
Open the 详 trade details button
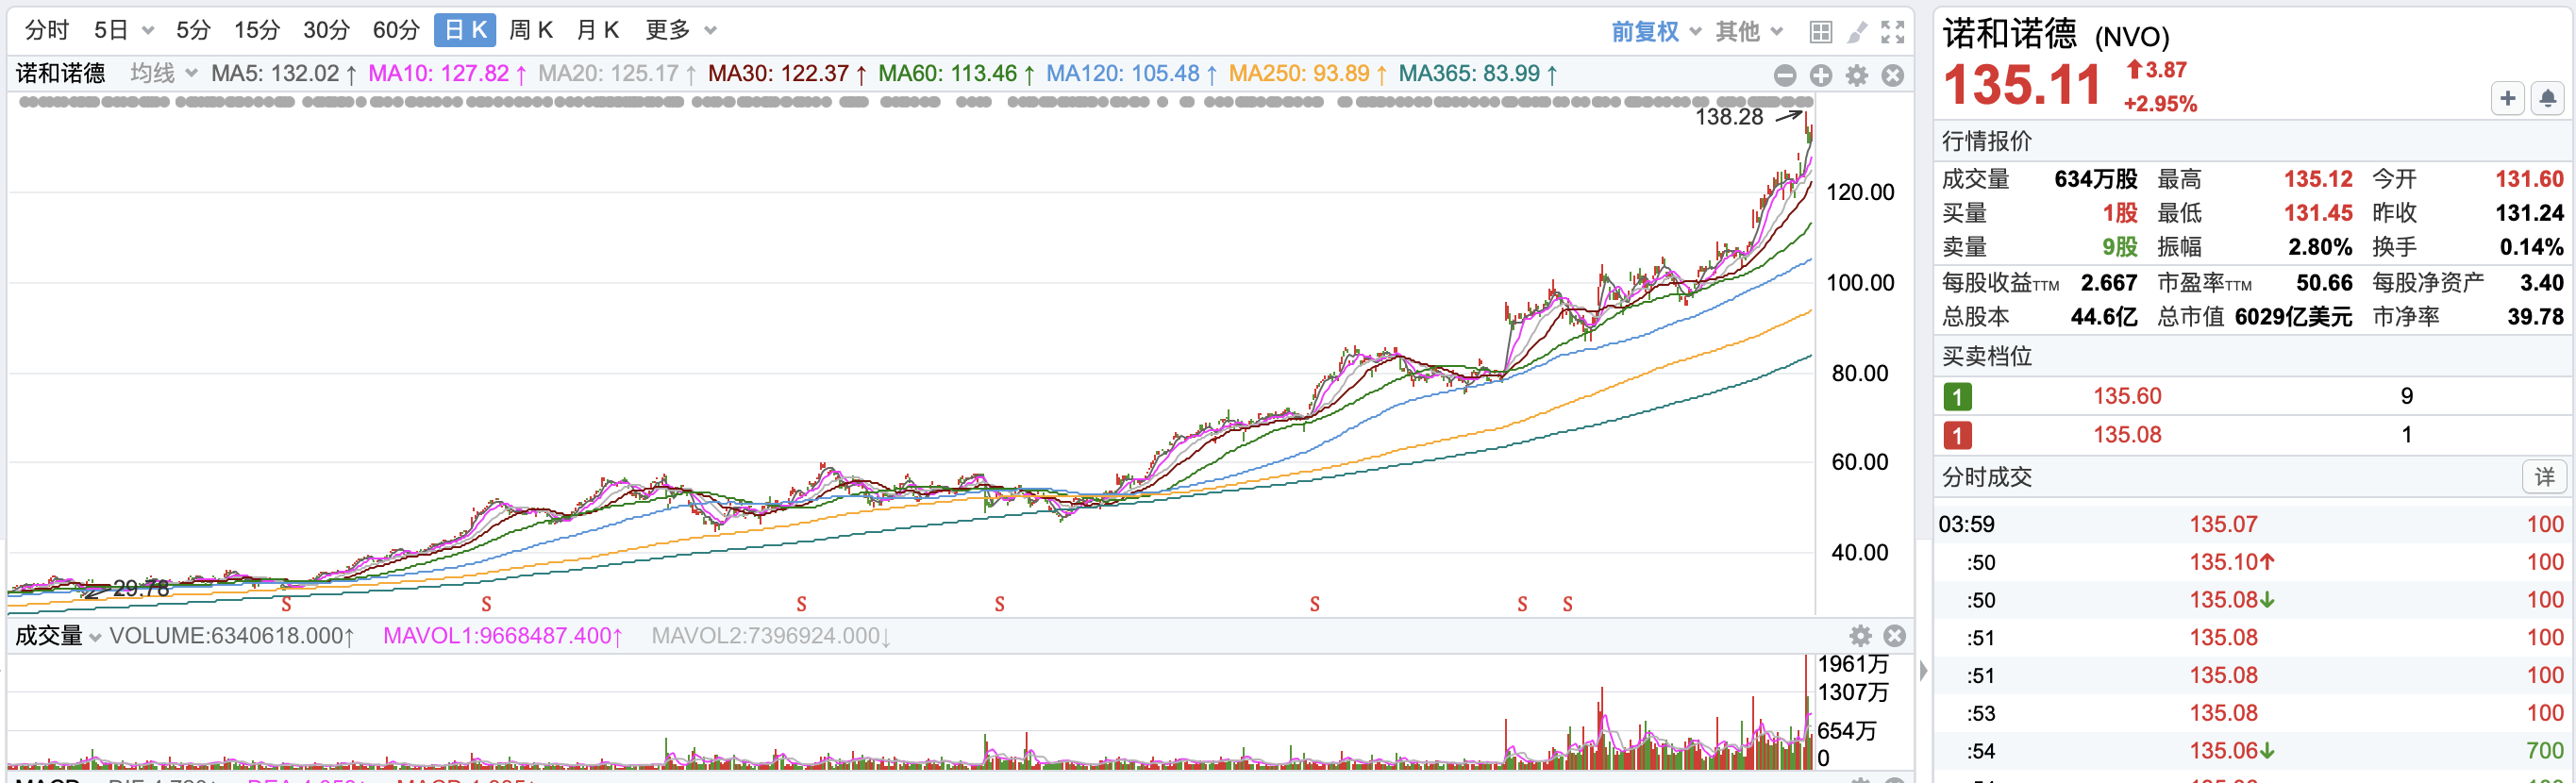click(2544, 477)
